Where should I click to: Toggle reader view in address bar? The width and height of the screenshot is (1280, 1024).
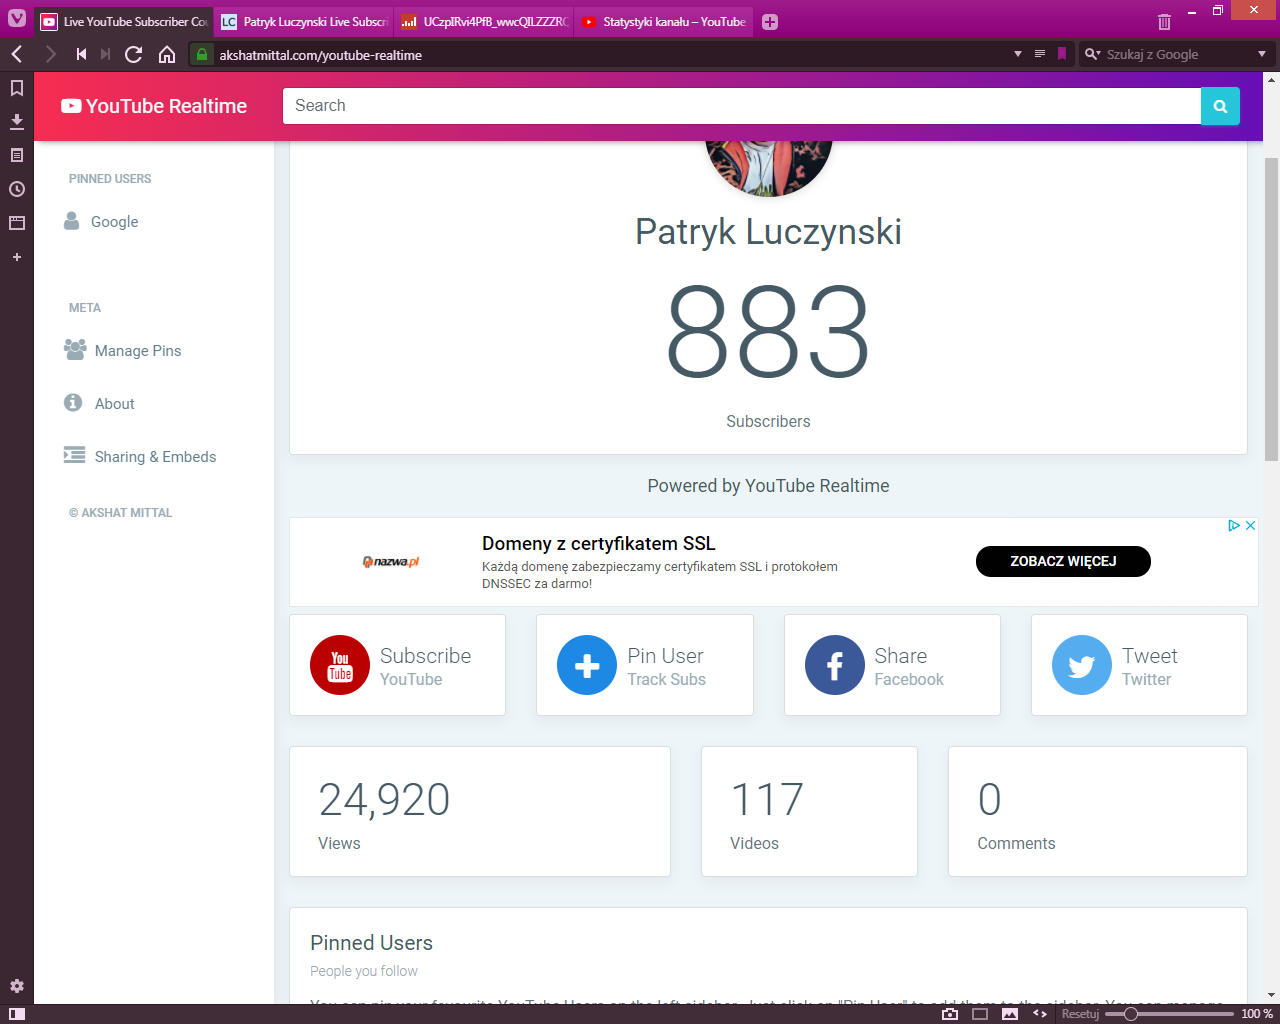click(x=1040, y=54)
